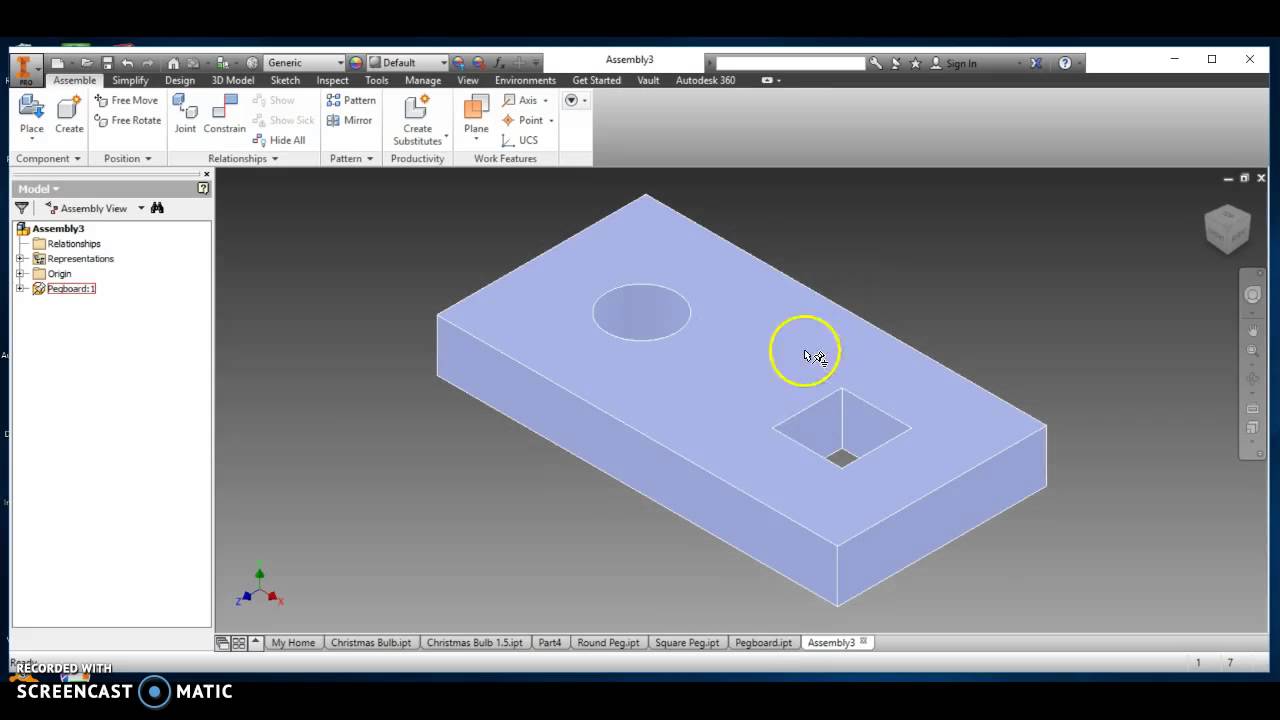Click the Sign In button

pyautogui.click(x=953, y=63)
